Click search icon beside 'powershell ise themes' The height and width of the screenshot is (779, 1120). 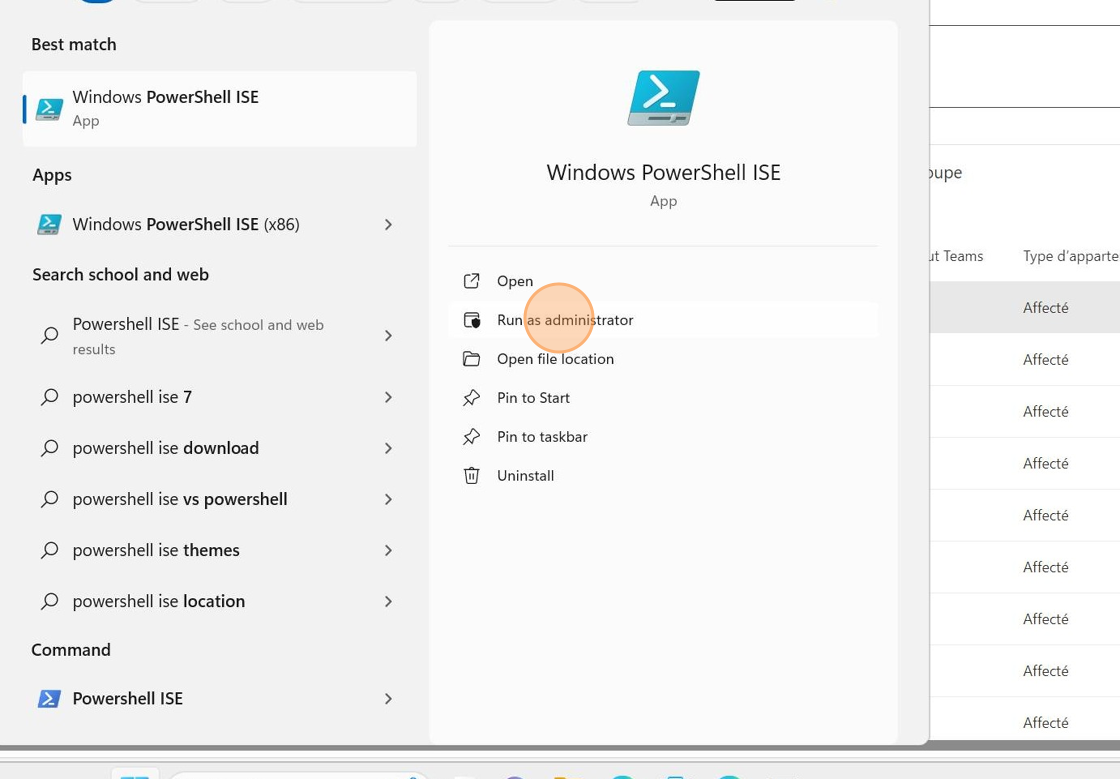click(49, 551)
